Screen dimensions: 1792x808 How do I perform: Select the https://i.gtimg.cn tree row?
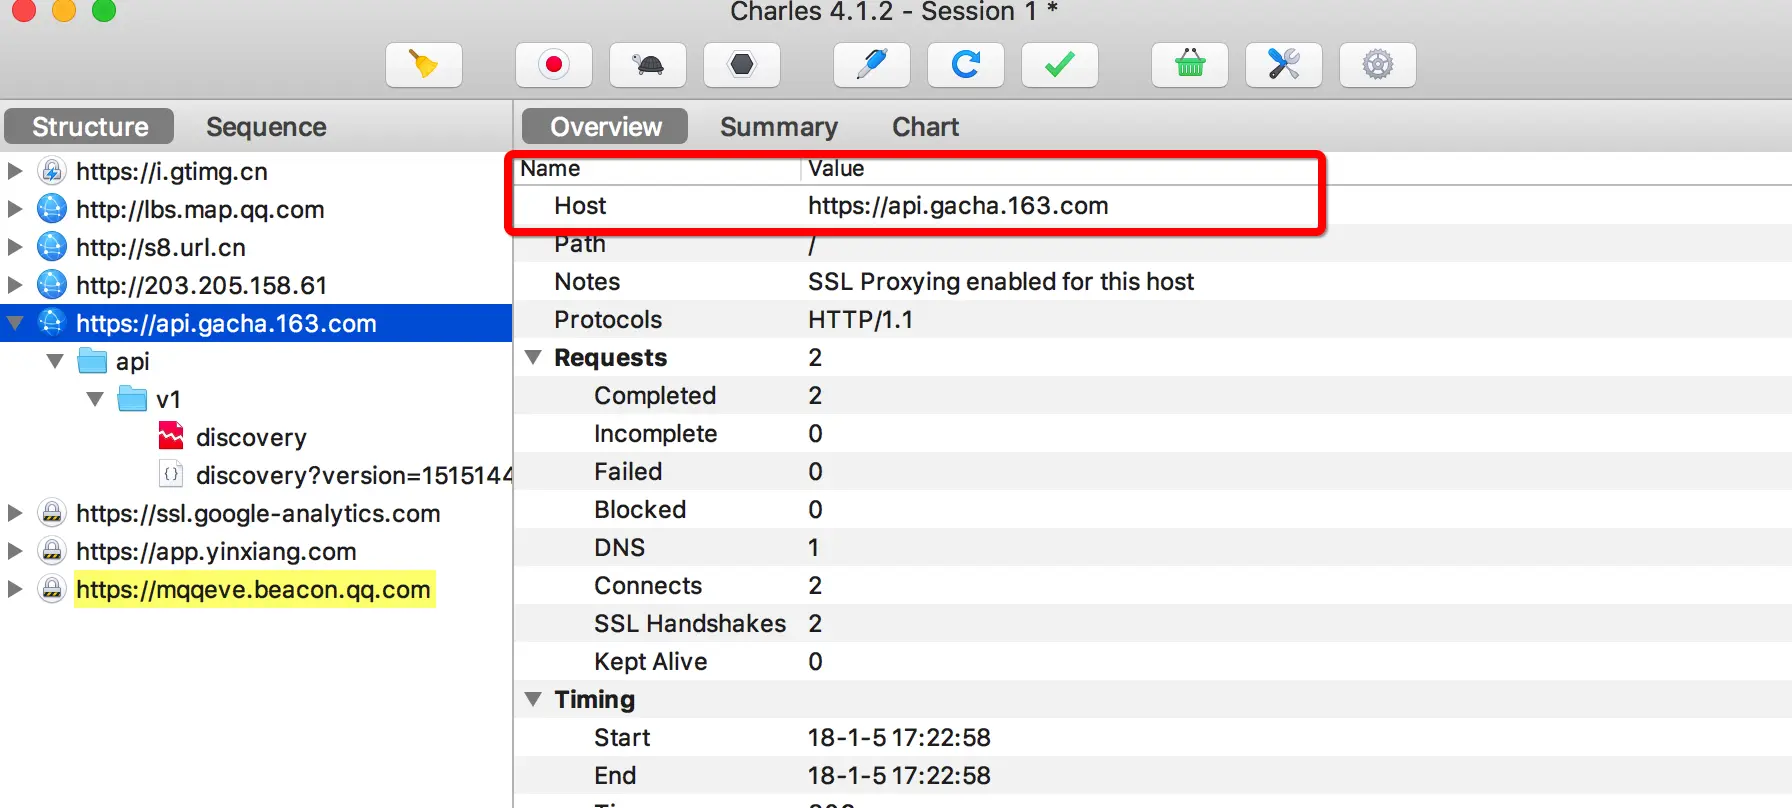(x=256, y=171)
